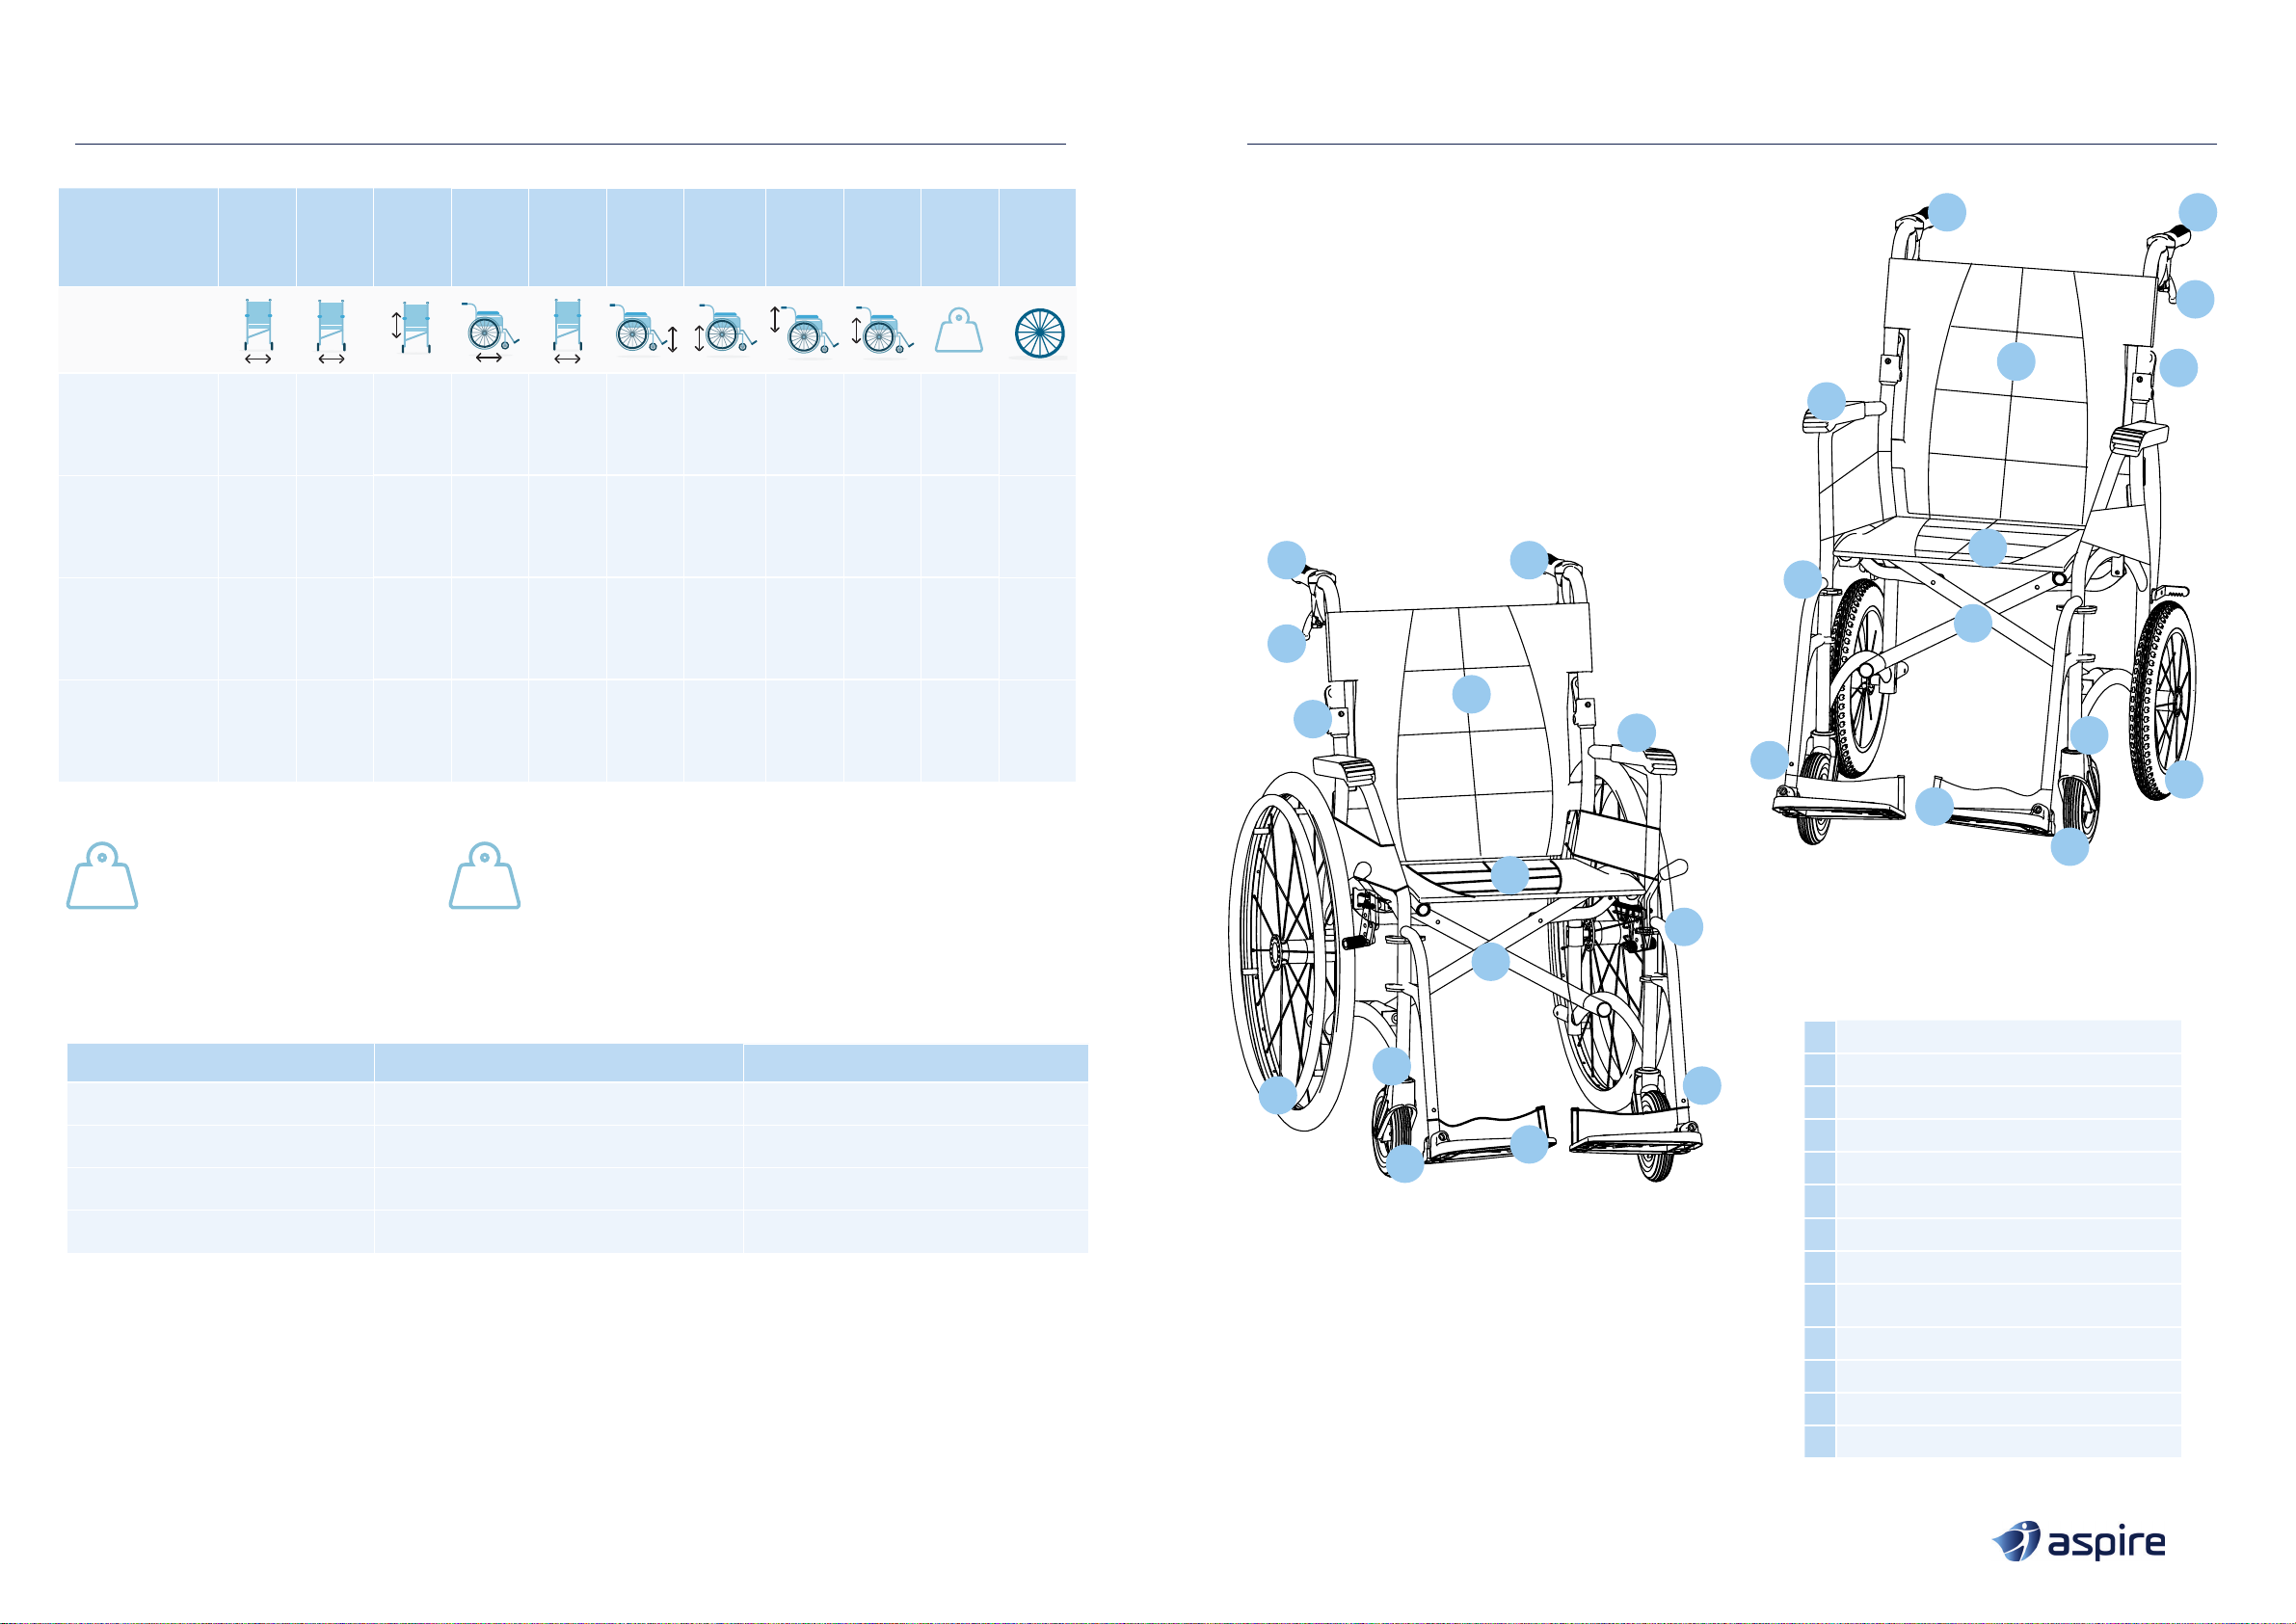2296x1624 pixels.
Task: Click the armrest callout dot on the large-wheeled wheelchair
Action: click(1637, 733)
